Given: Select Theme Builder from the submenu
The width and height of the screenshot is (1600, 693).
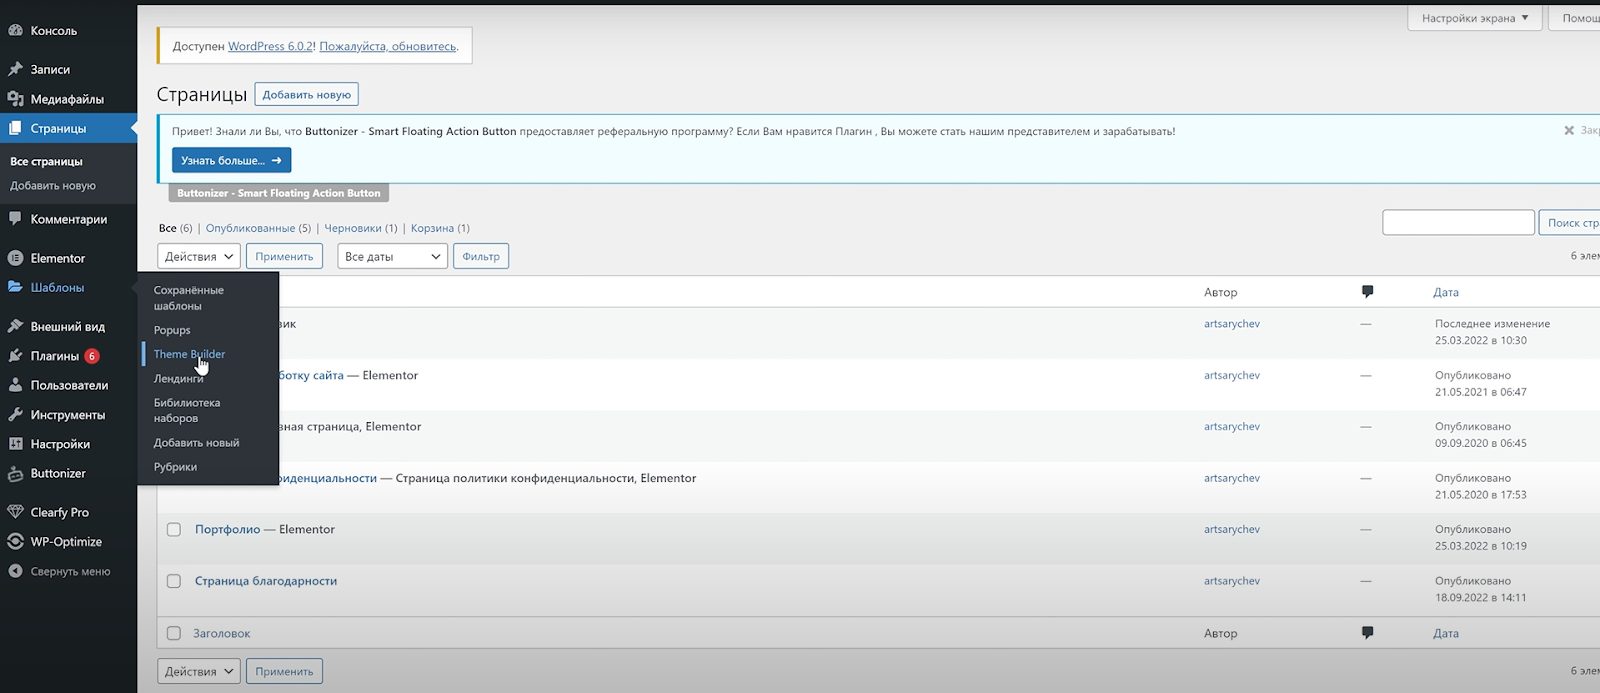Looking at the screenshot, I should click(189, 354).
